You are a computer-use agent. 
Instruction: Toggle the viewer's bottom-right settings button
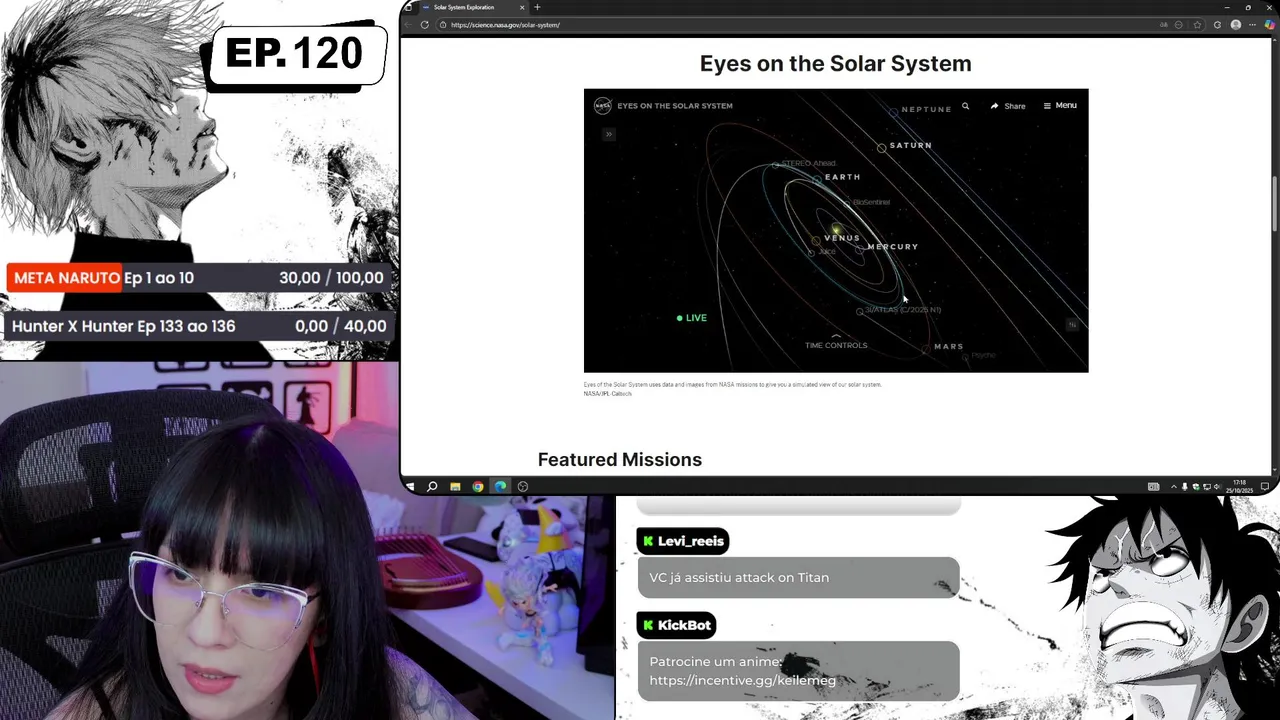coord(1072,324)
